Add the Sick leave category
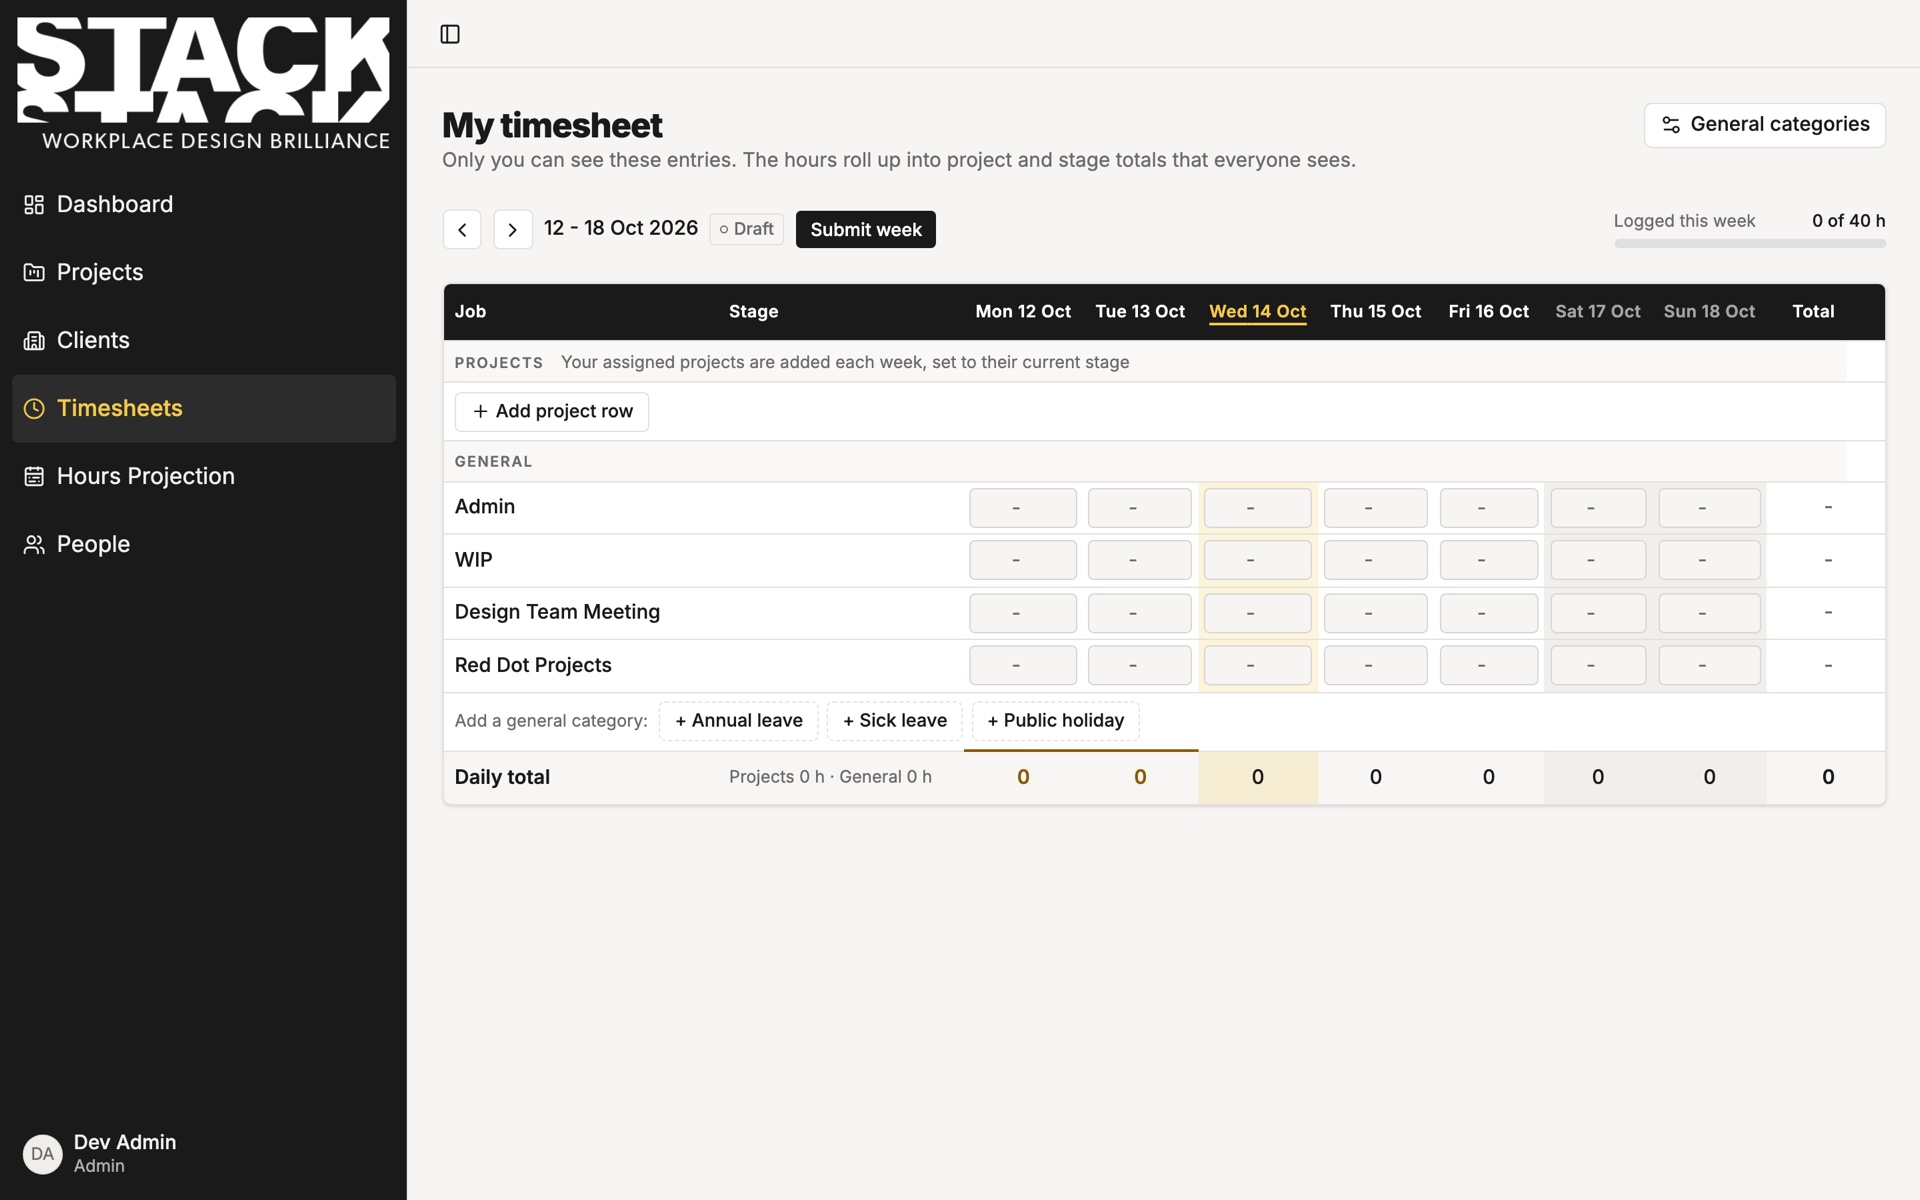 895,721
